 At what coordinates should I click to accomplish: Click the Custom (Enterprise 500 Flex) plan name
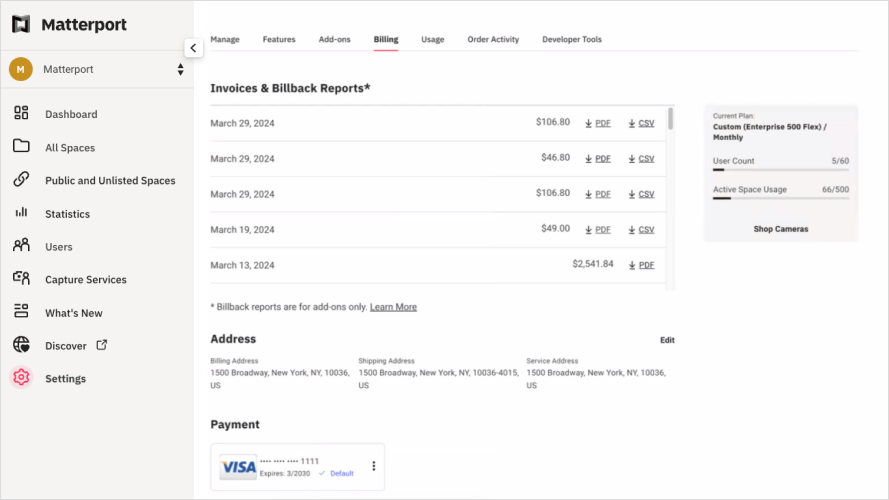(769, 132)
